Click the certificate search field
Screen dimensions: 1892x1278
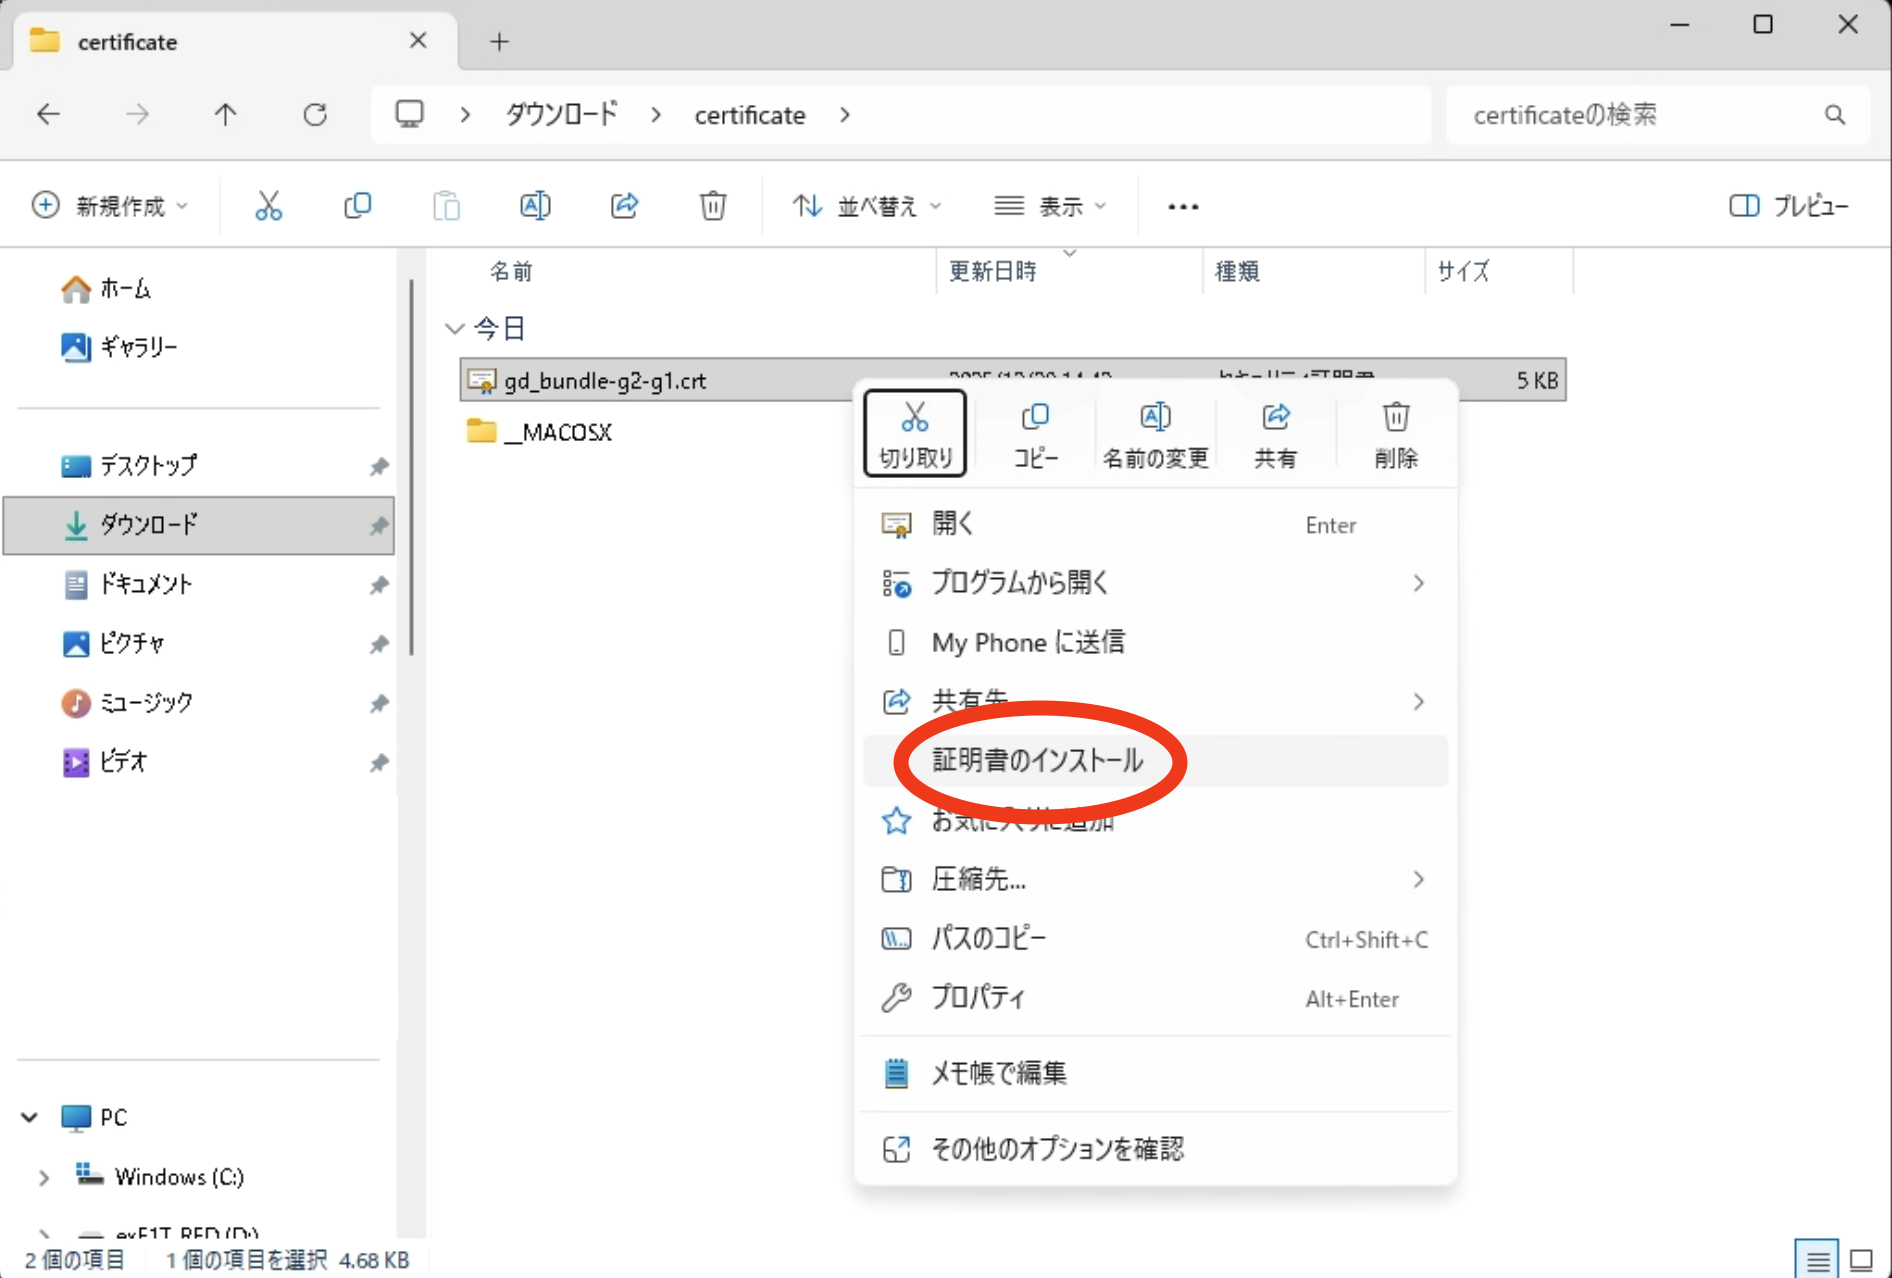pos(1640,115)
